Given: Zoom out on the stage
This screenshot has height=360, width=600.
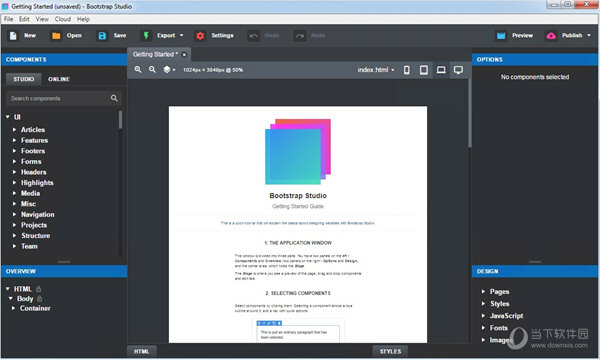Looking at the screenshot, I should pyautogui.click(x=152, y=70).
